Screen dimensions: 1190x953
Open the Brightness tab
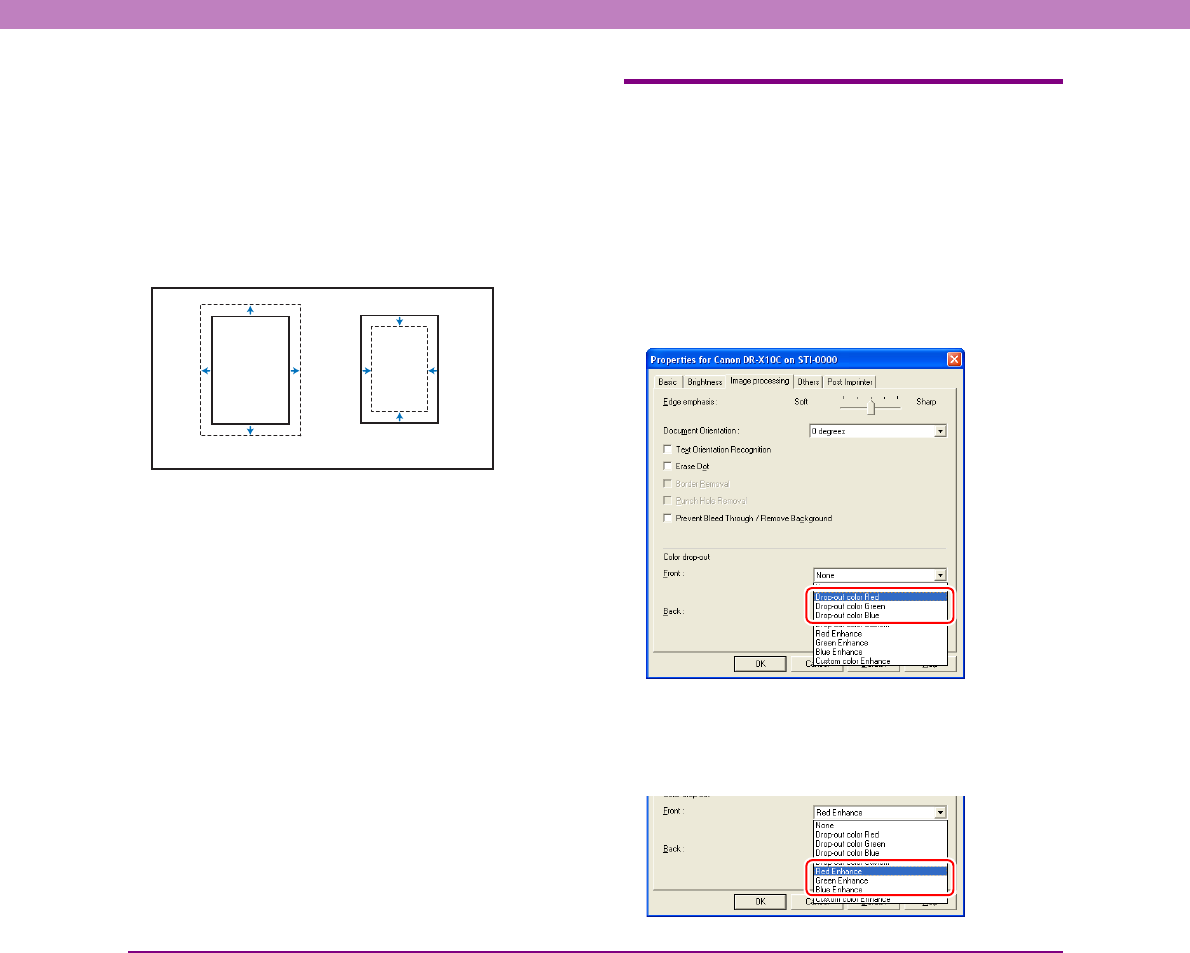704,382
